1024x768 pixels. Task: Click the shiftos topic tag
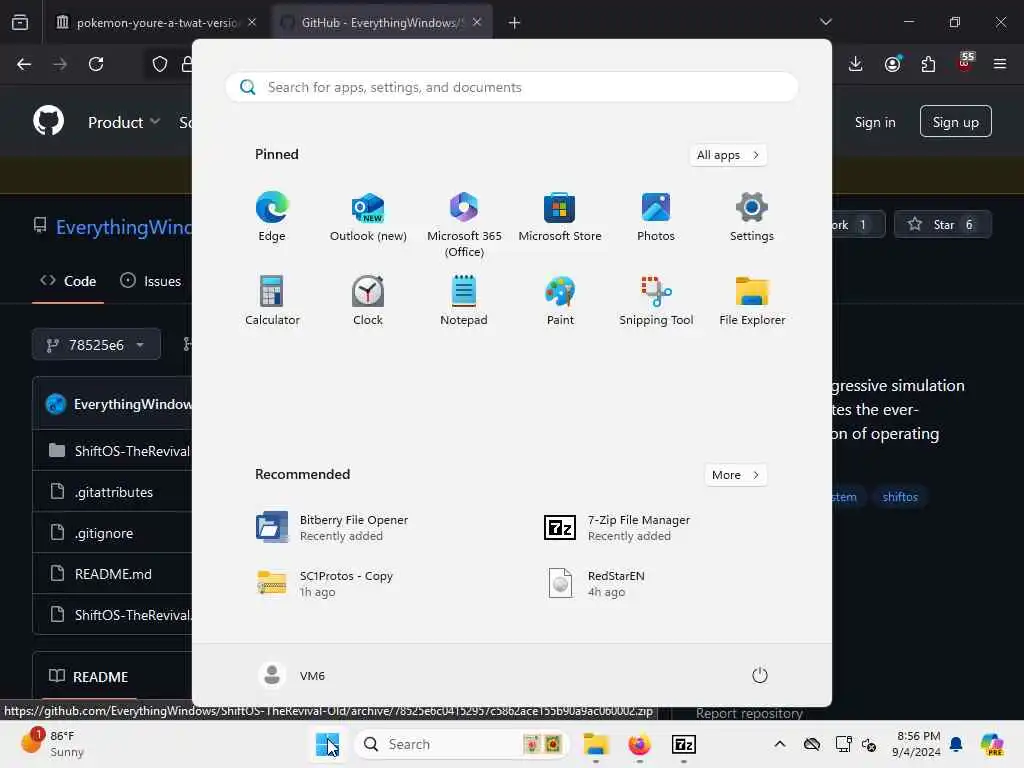tap(900, 497)
